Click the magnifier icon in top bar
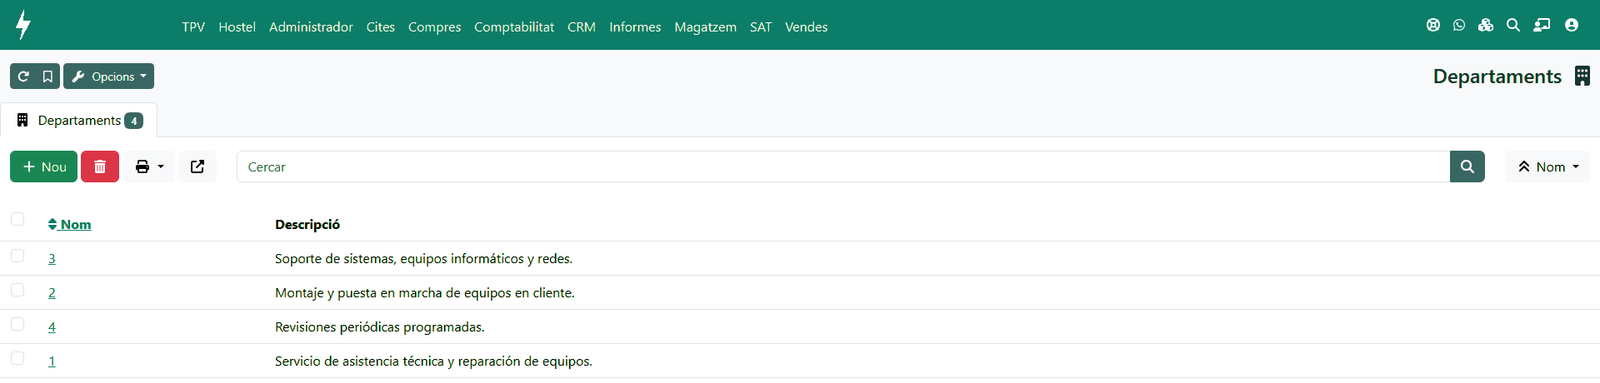The image size is (1600, 383). (1513, 25)
